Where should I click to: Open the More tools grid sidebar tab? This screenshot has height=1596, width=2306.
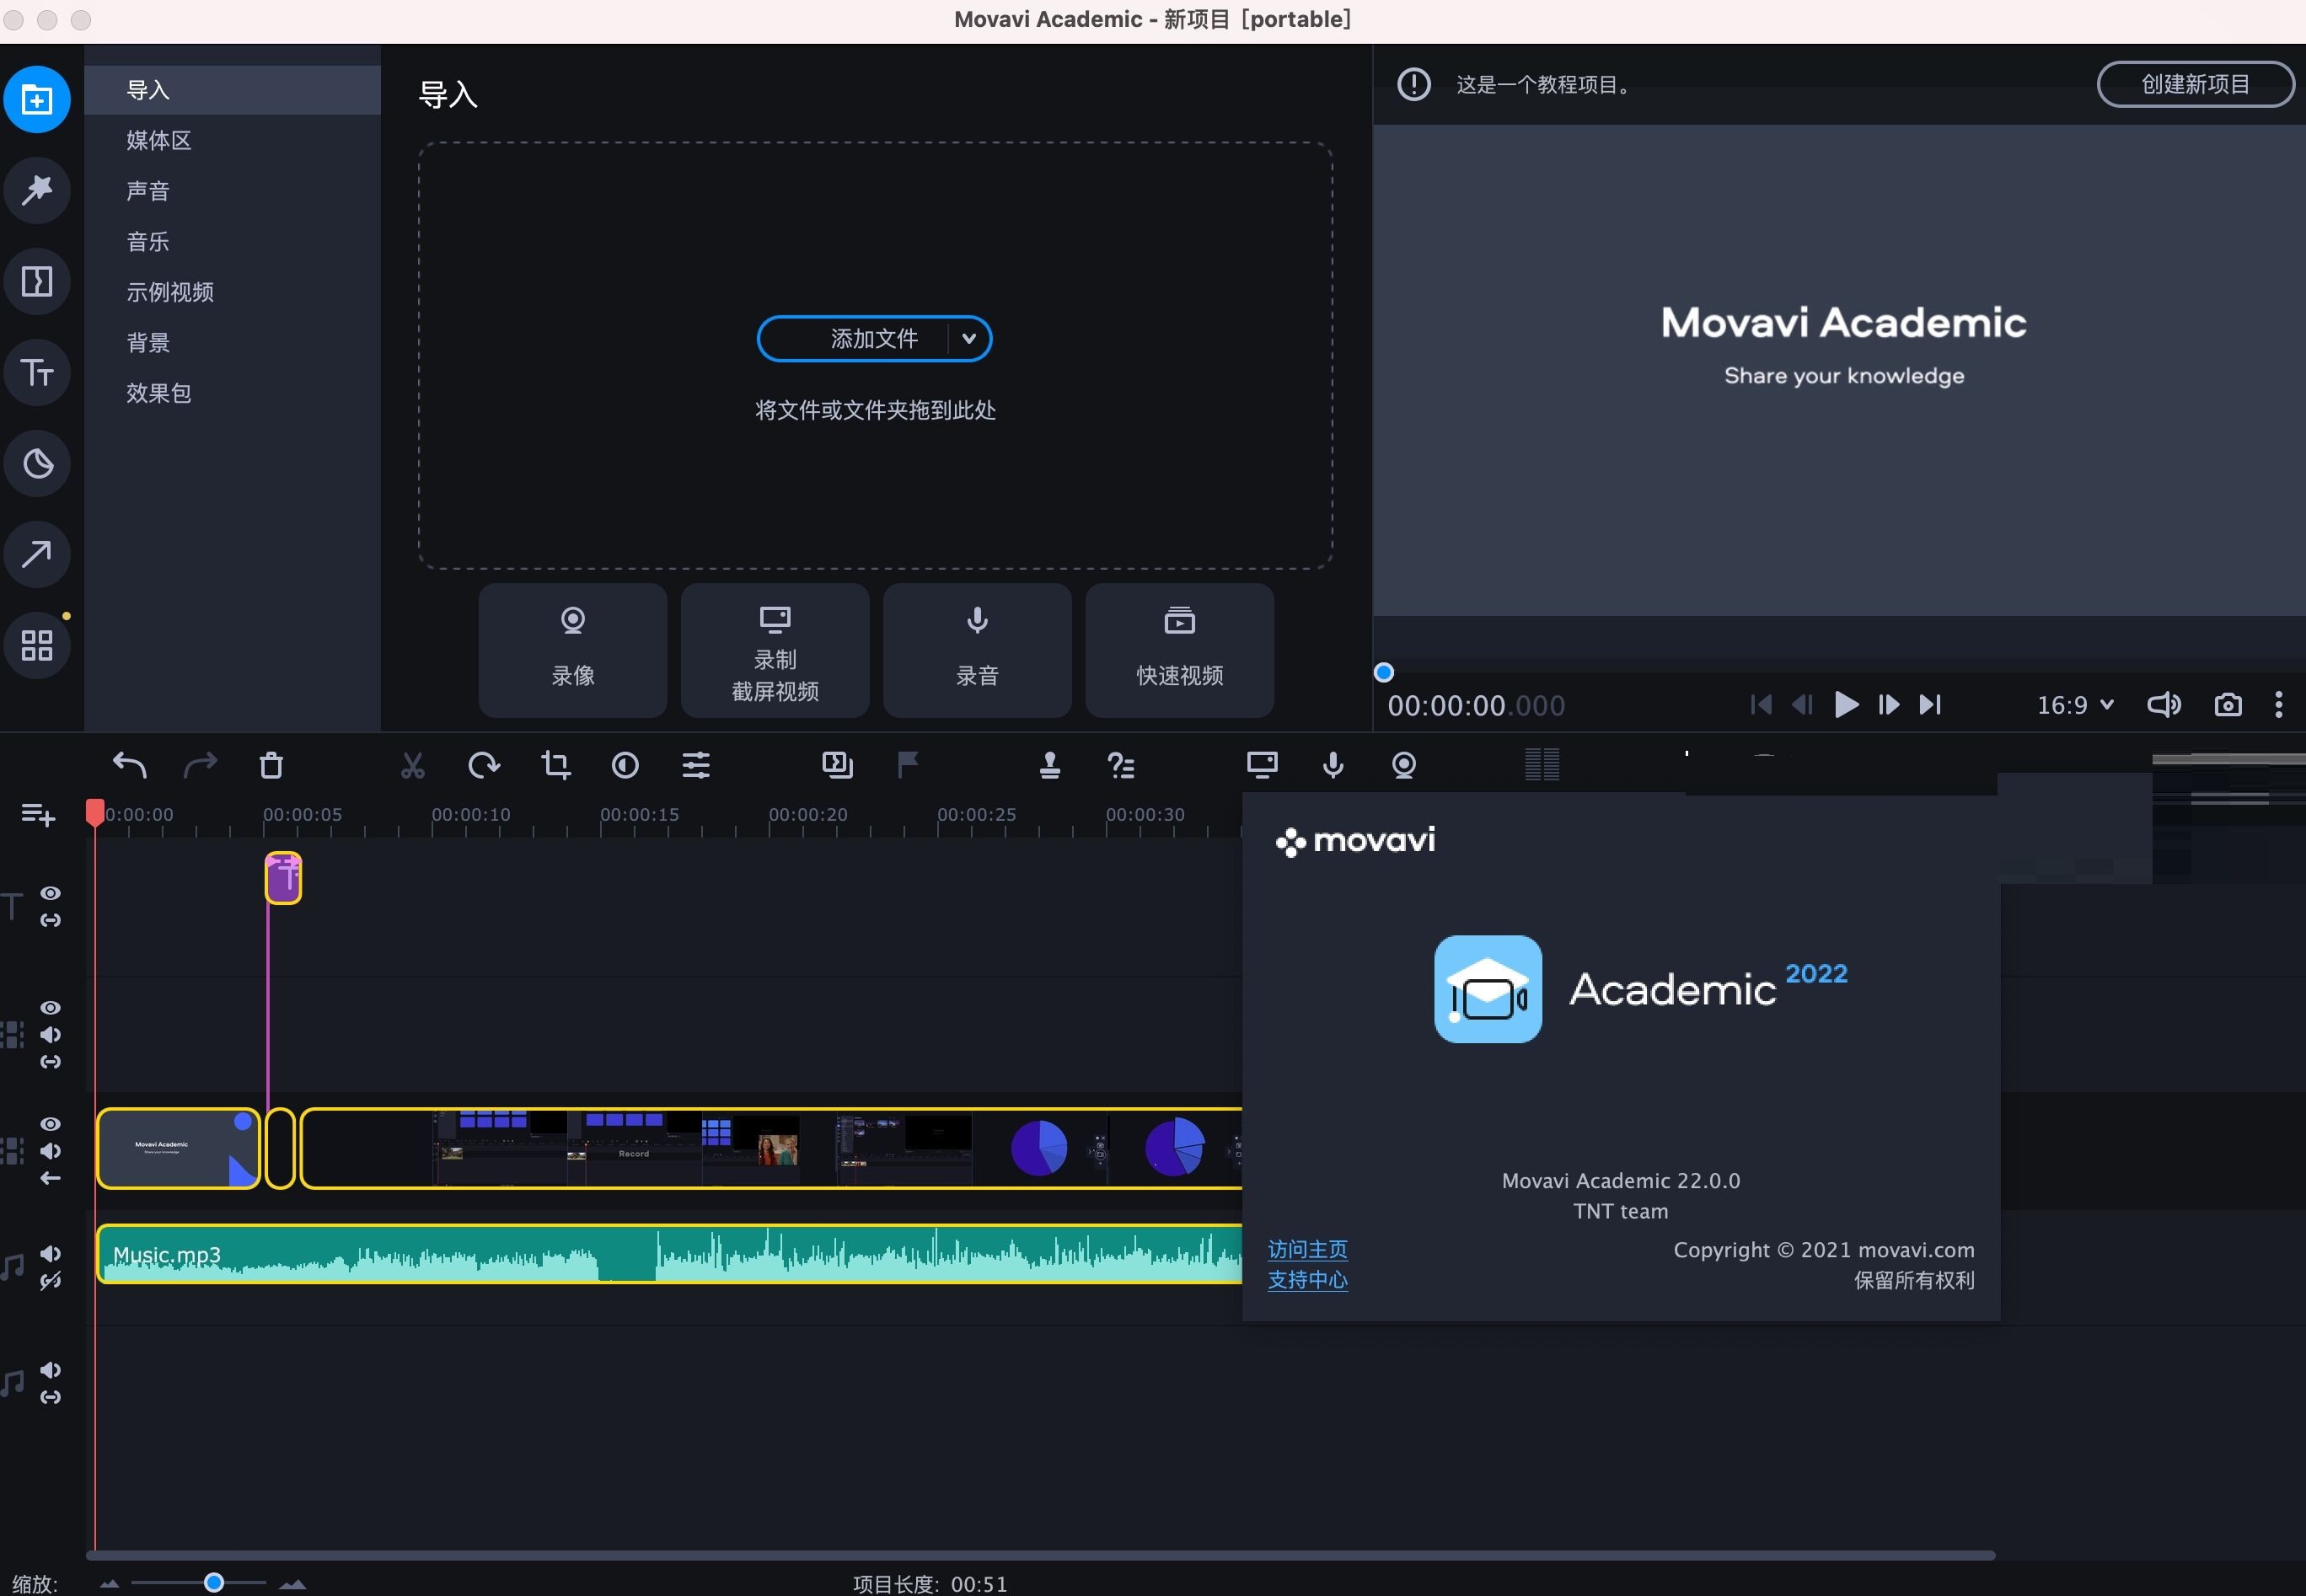pos(37,645)
